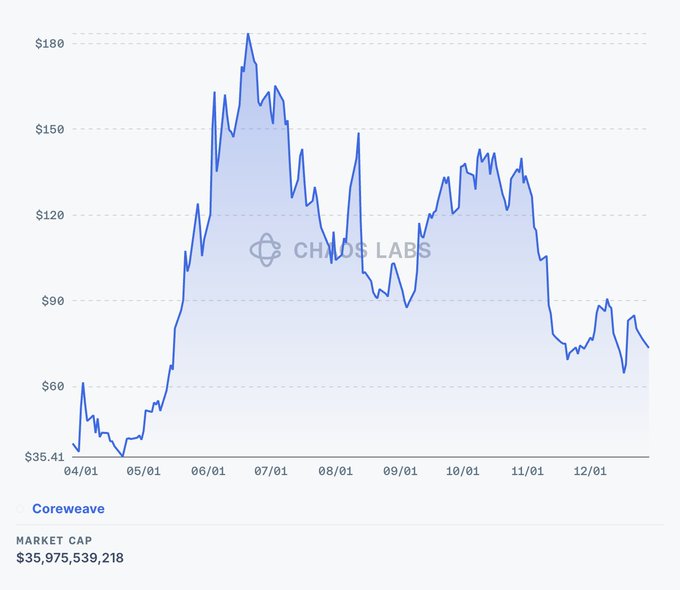680x590 pixels.
Task: Select the $35.41 minimum price label
Action: pyautogui.click(x=46, y=457)
